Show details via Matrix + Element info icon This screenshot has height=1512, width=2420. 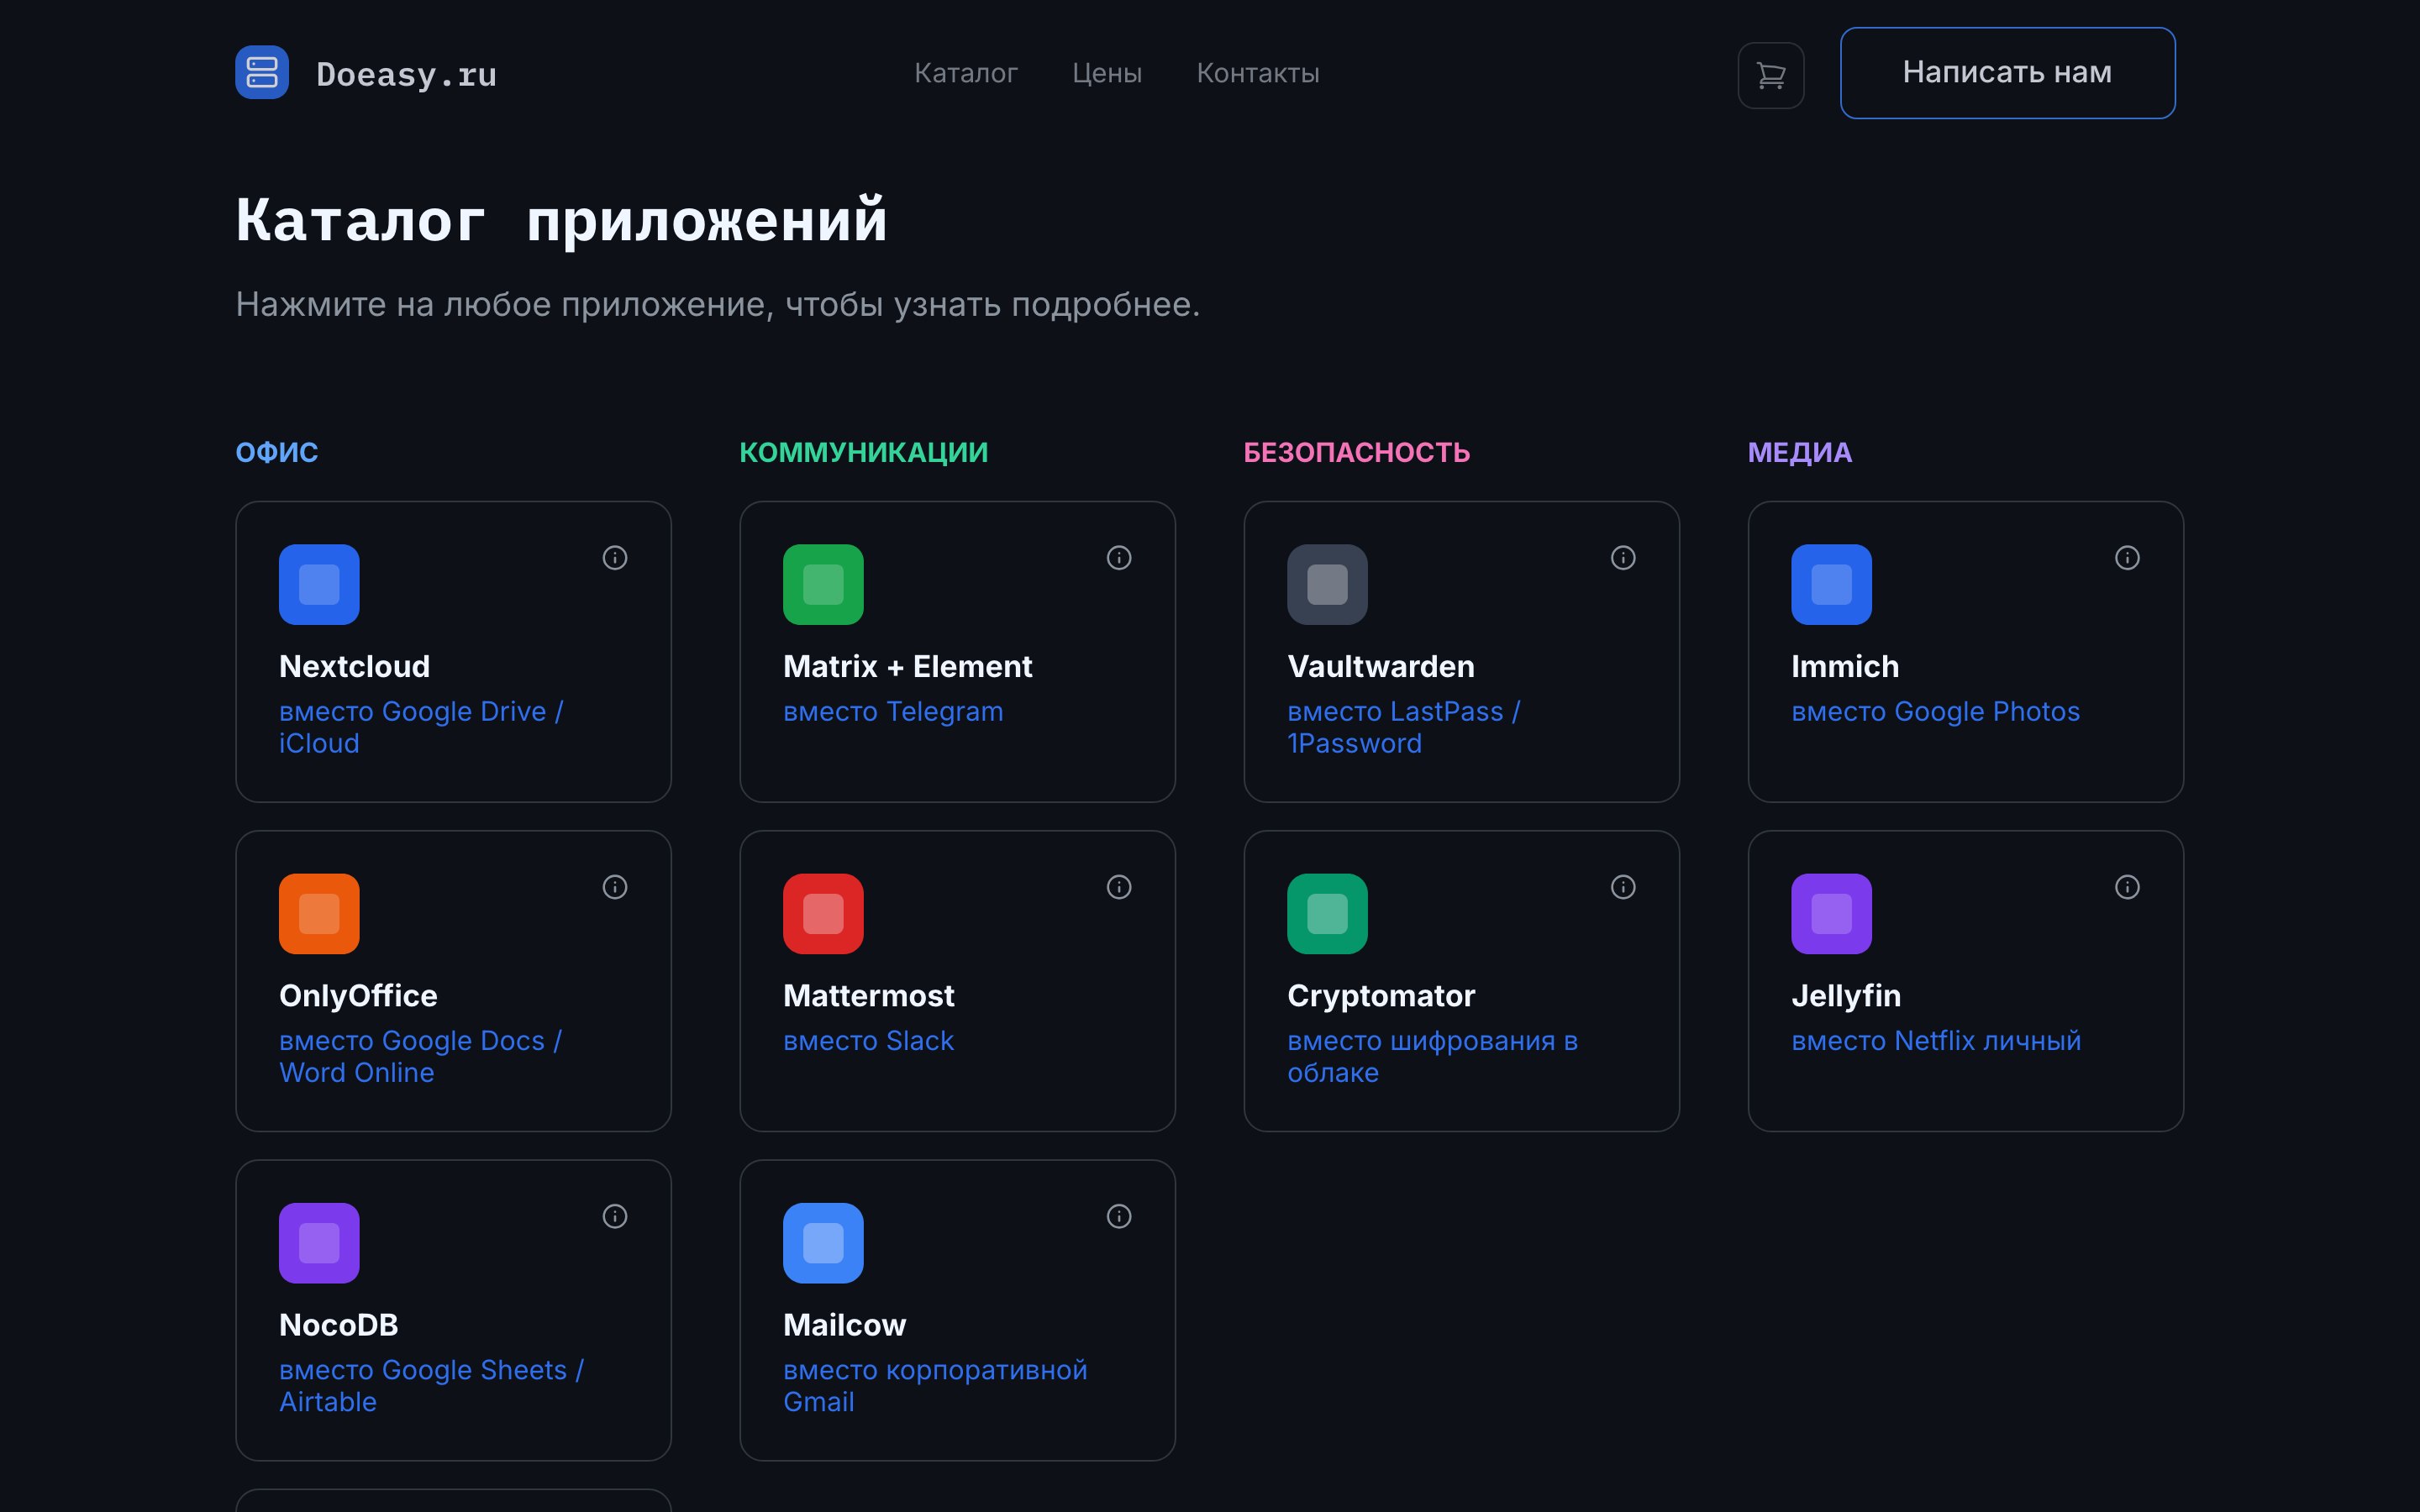coord(1119,558)
